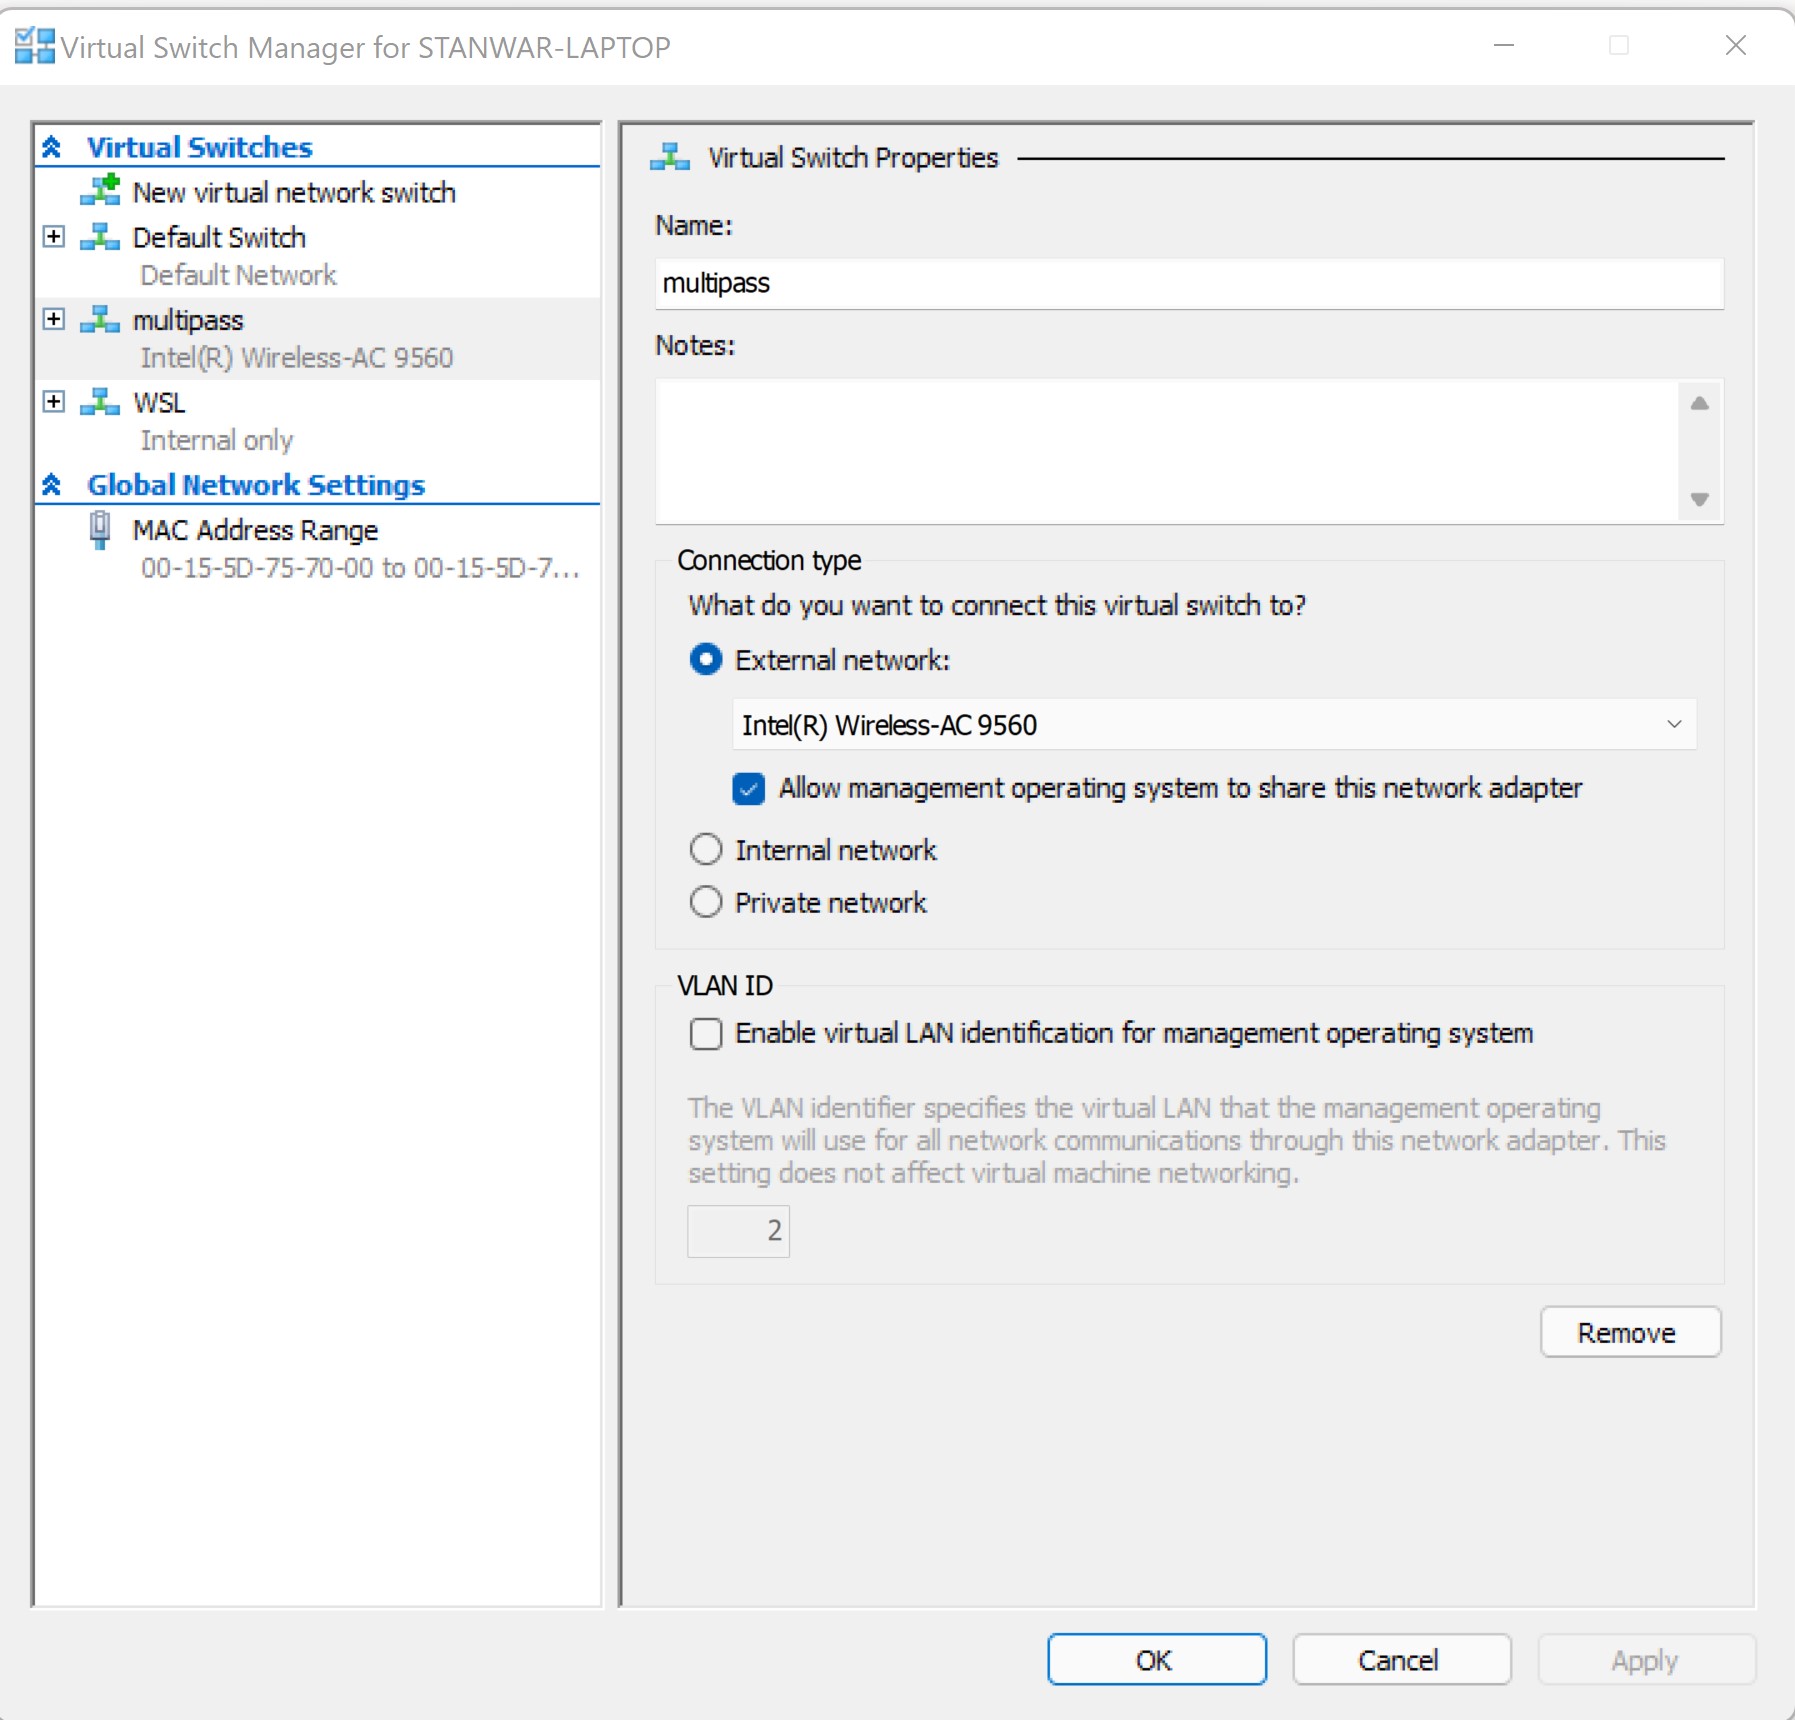
Task: Expand the multipass tree node
Action: 54,320
